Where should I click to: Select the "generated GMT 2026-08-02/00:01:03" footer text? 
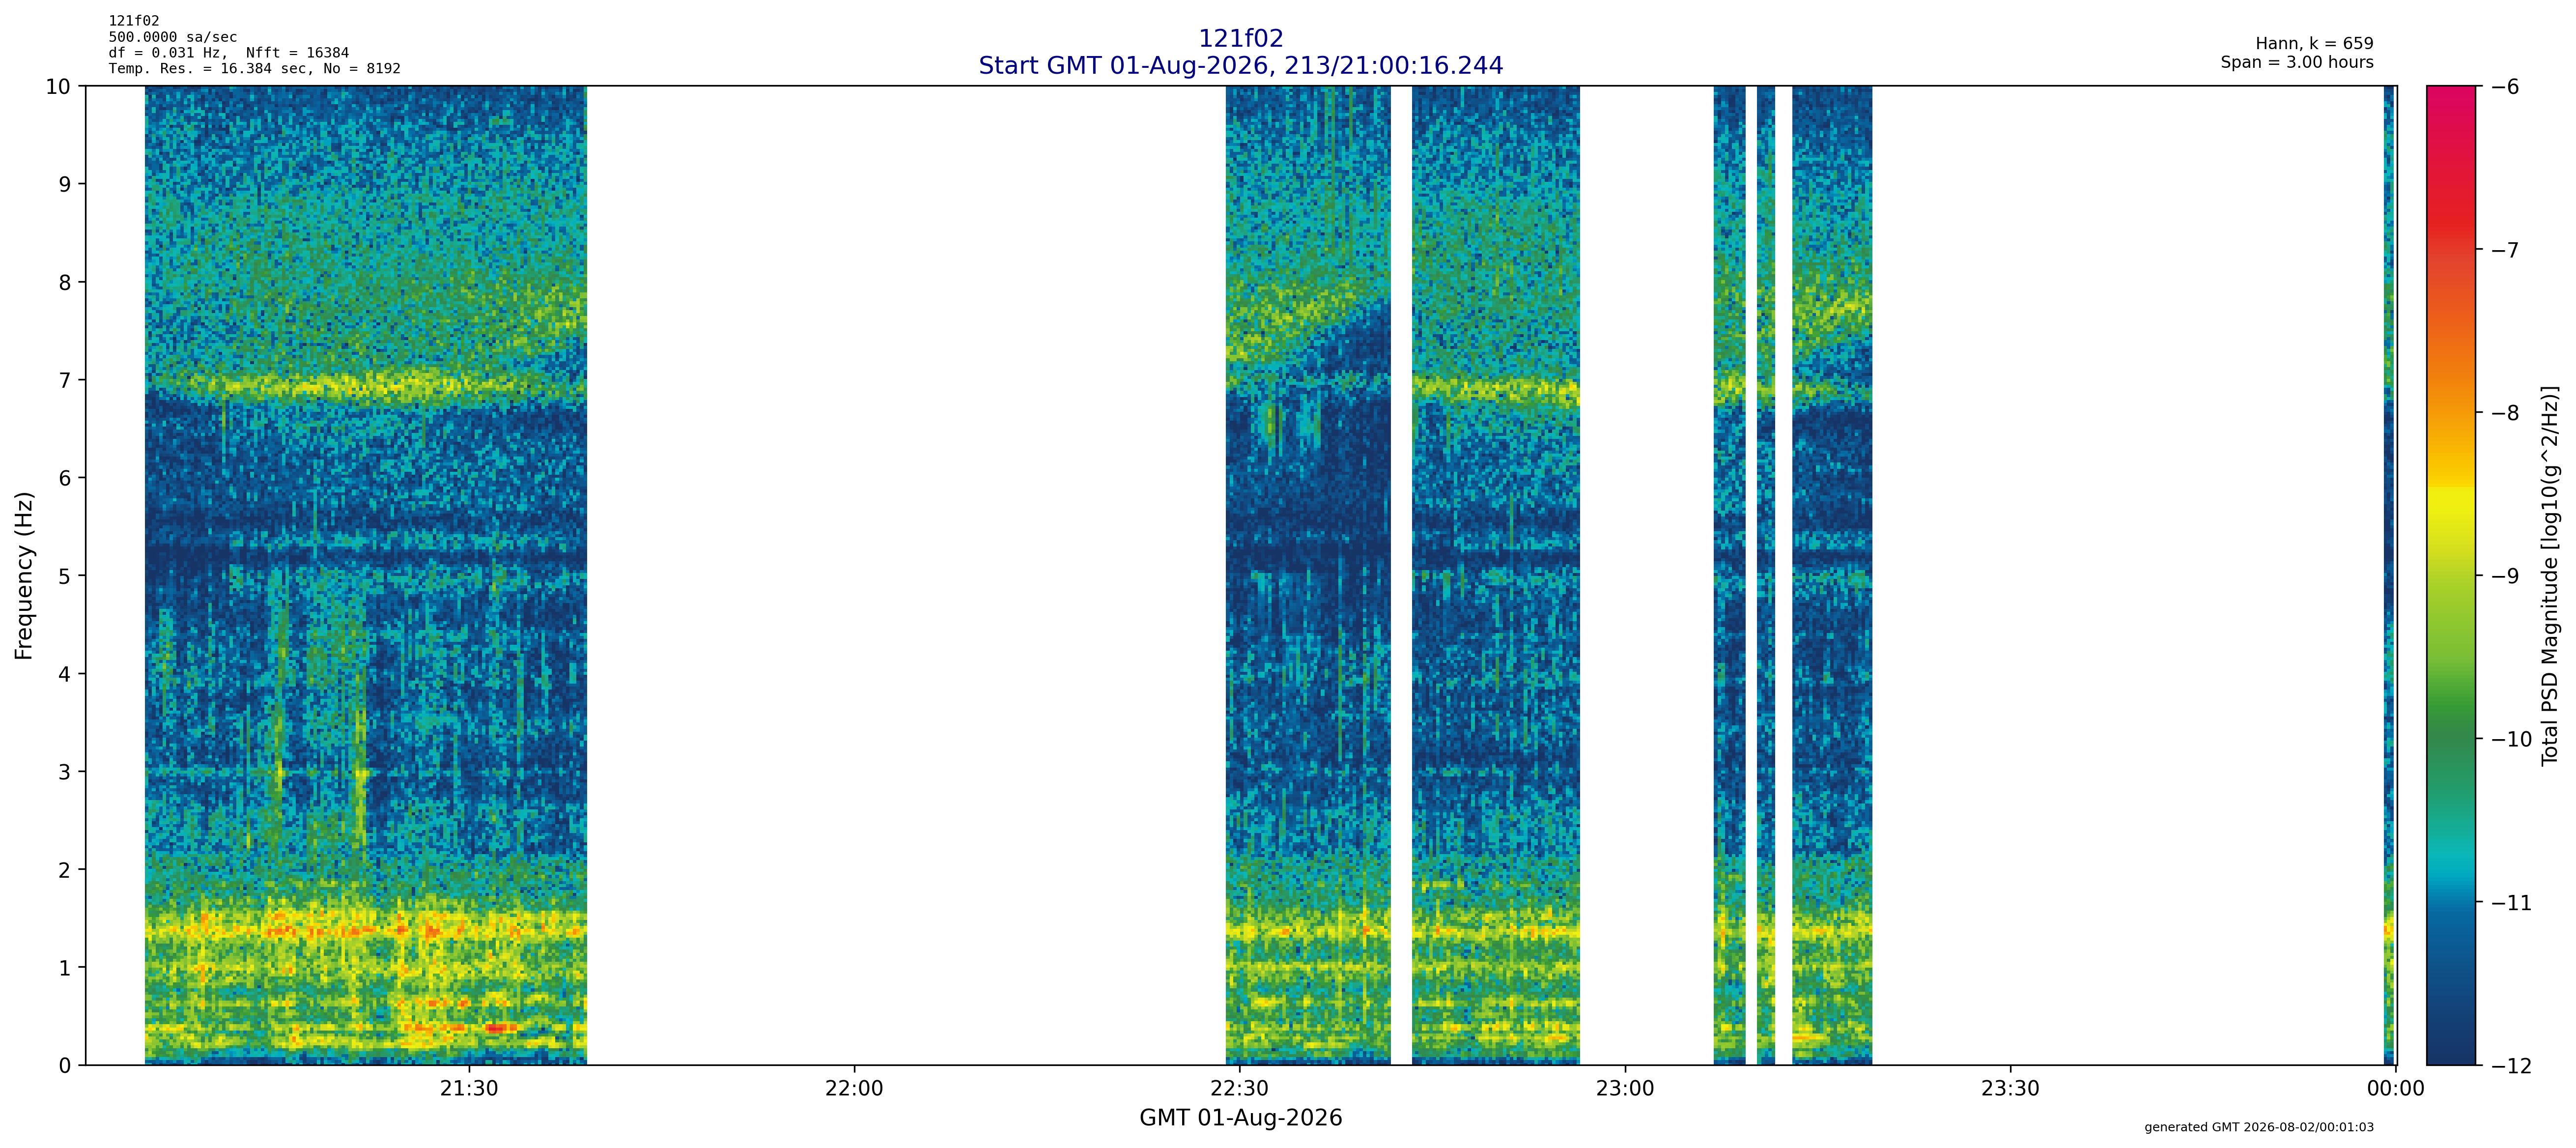(2259, 1127)
